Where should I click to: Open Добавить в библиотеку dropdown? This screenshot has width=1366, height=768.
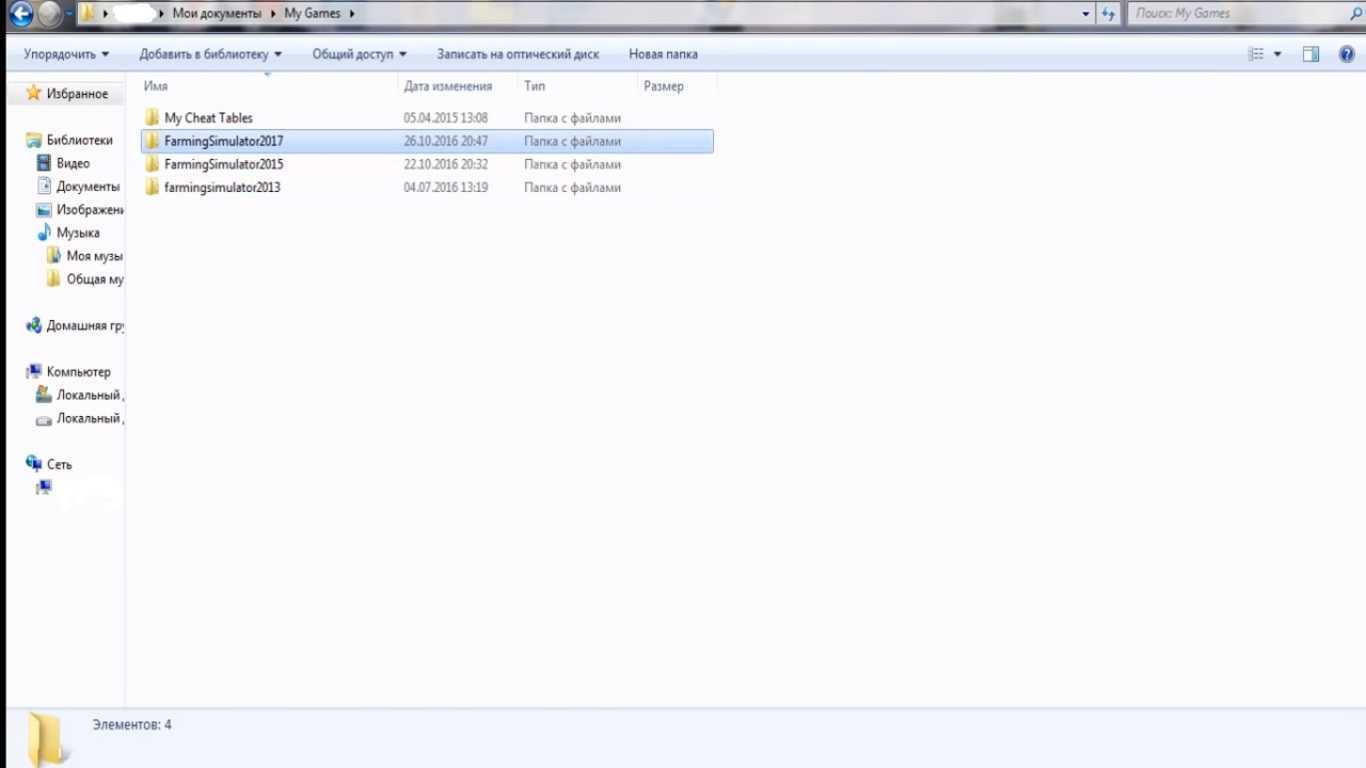[210, 54]
